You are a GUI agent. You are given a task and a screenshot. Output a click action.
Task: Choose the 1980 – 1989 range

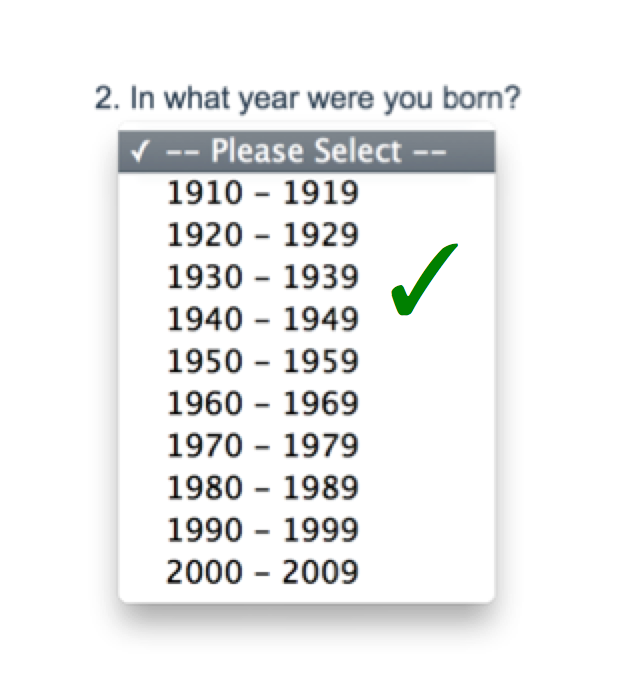click(x=262, y=487)
